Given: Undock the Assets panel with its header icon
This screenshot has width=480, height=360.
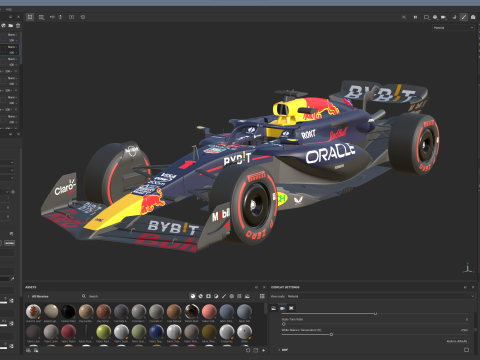Looking at the screenshot, I should (256, 287).
